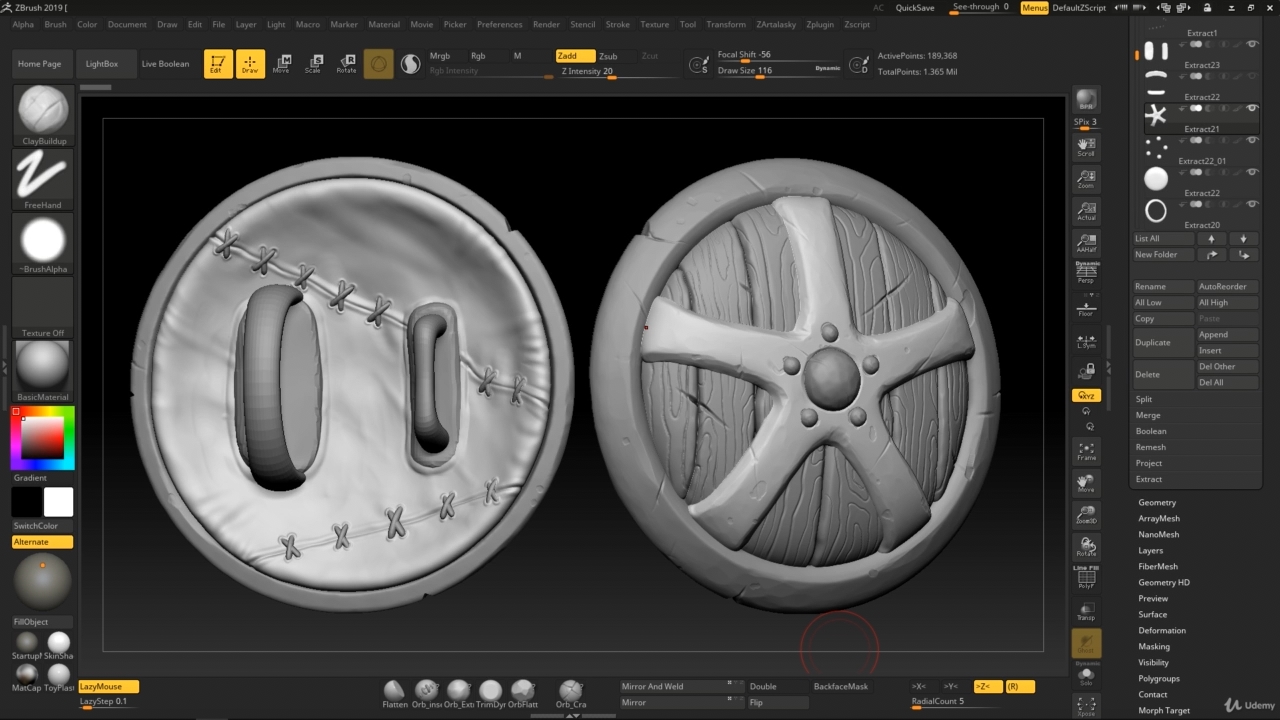Viewport: 1280px width, 720px height.
Task: Expand the Deformation section
Action: tap(1161, 631)
